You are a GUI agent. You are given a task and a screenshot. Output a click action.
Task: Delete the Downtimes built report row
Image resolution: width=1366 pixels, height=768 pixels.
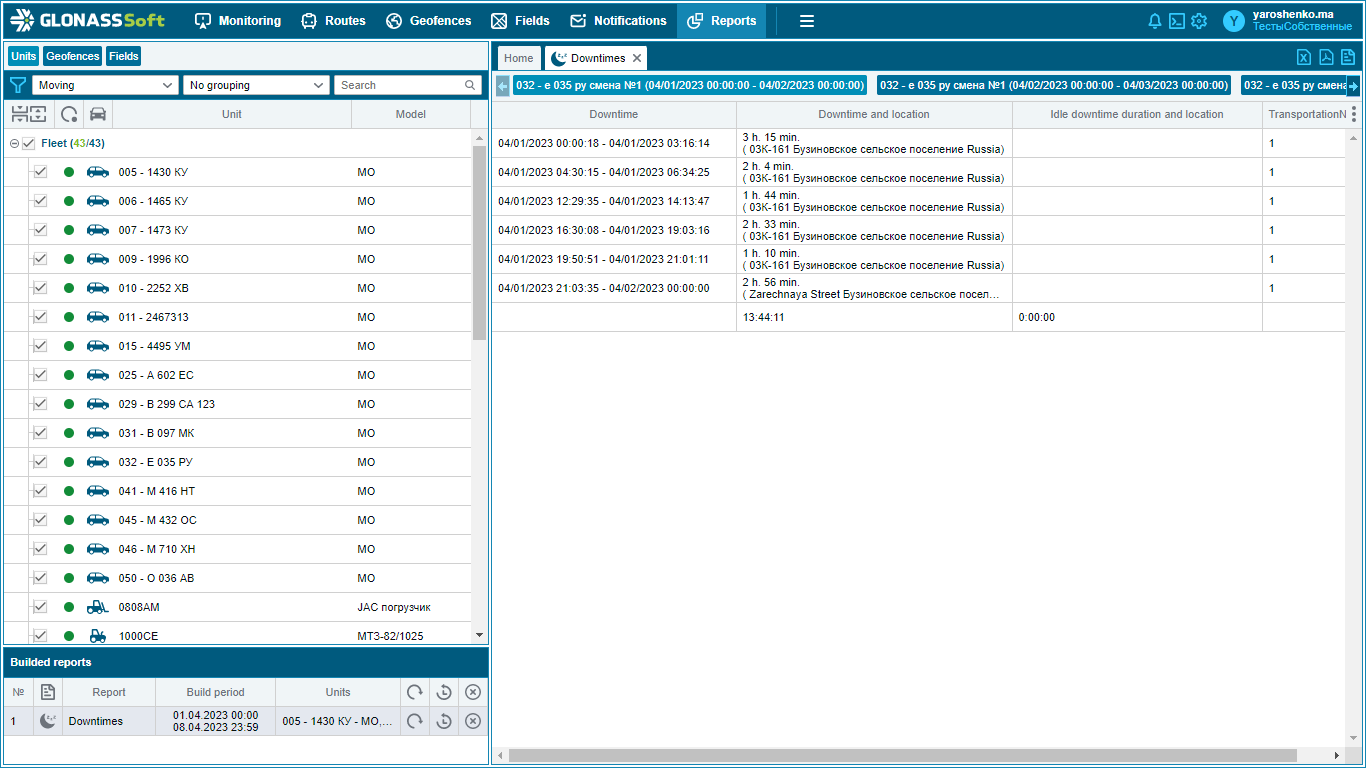pos(473,721)
